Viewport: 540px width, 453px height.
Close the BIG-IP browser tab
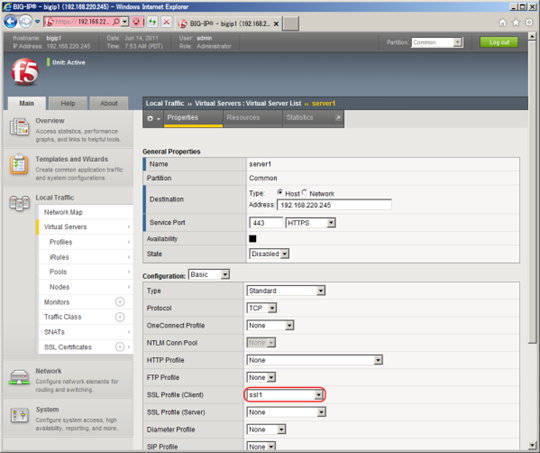point(276,24)
